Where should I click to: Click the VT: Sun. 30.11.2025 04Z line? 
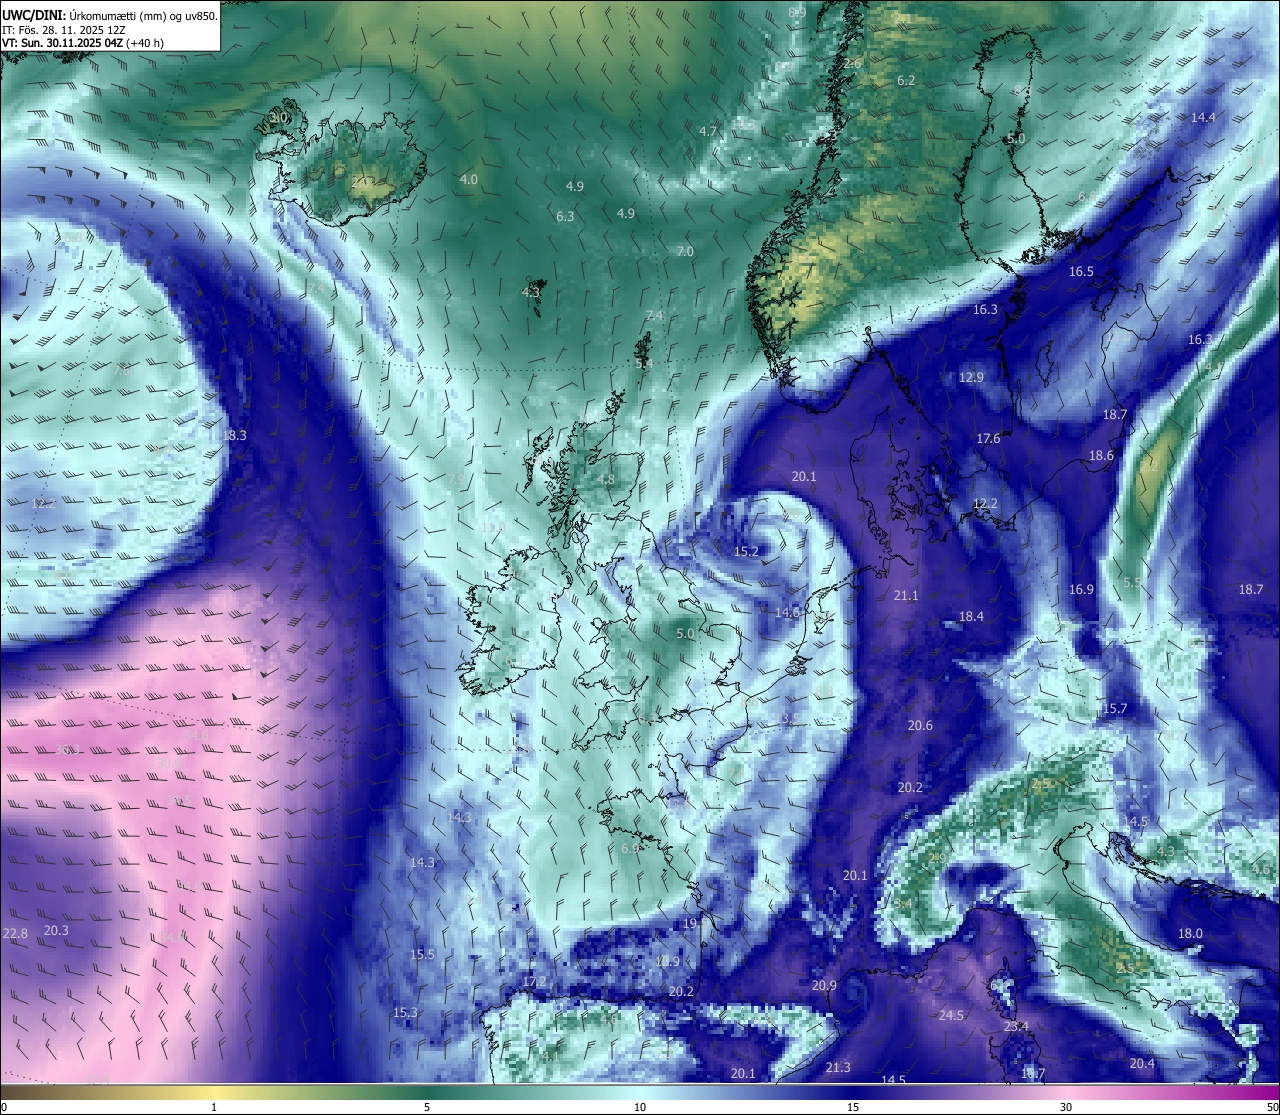pyautogui.click(x=83, y=43)
